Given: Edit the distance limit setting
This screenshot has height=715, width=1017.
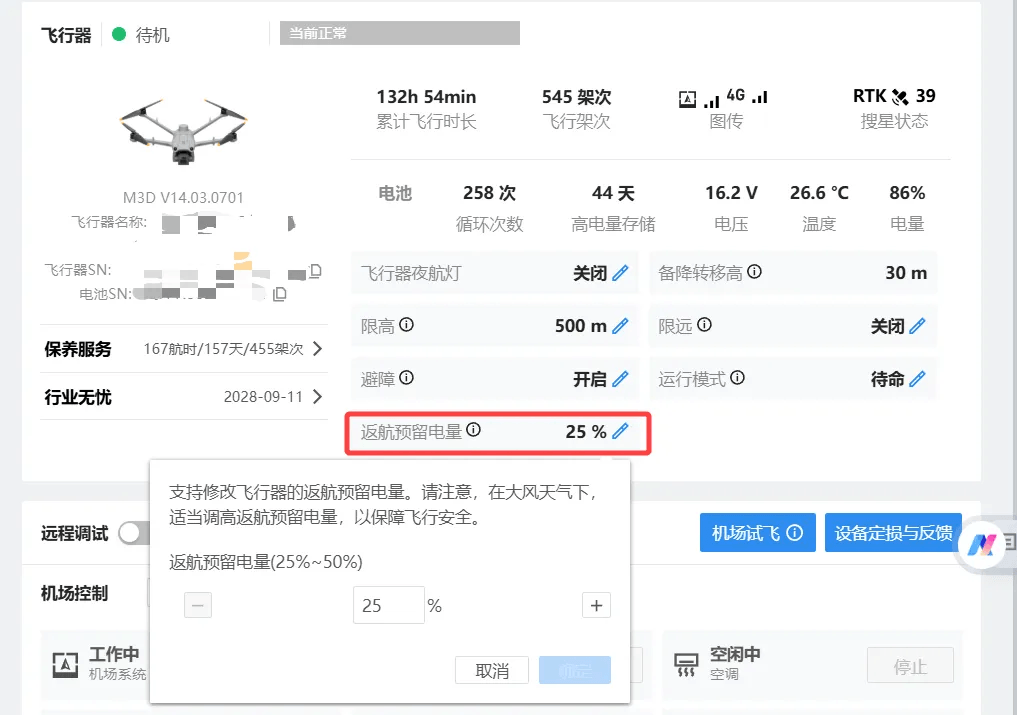Looking at the screenshot, I should (917, 326).
